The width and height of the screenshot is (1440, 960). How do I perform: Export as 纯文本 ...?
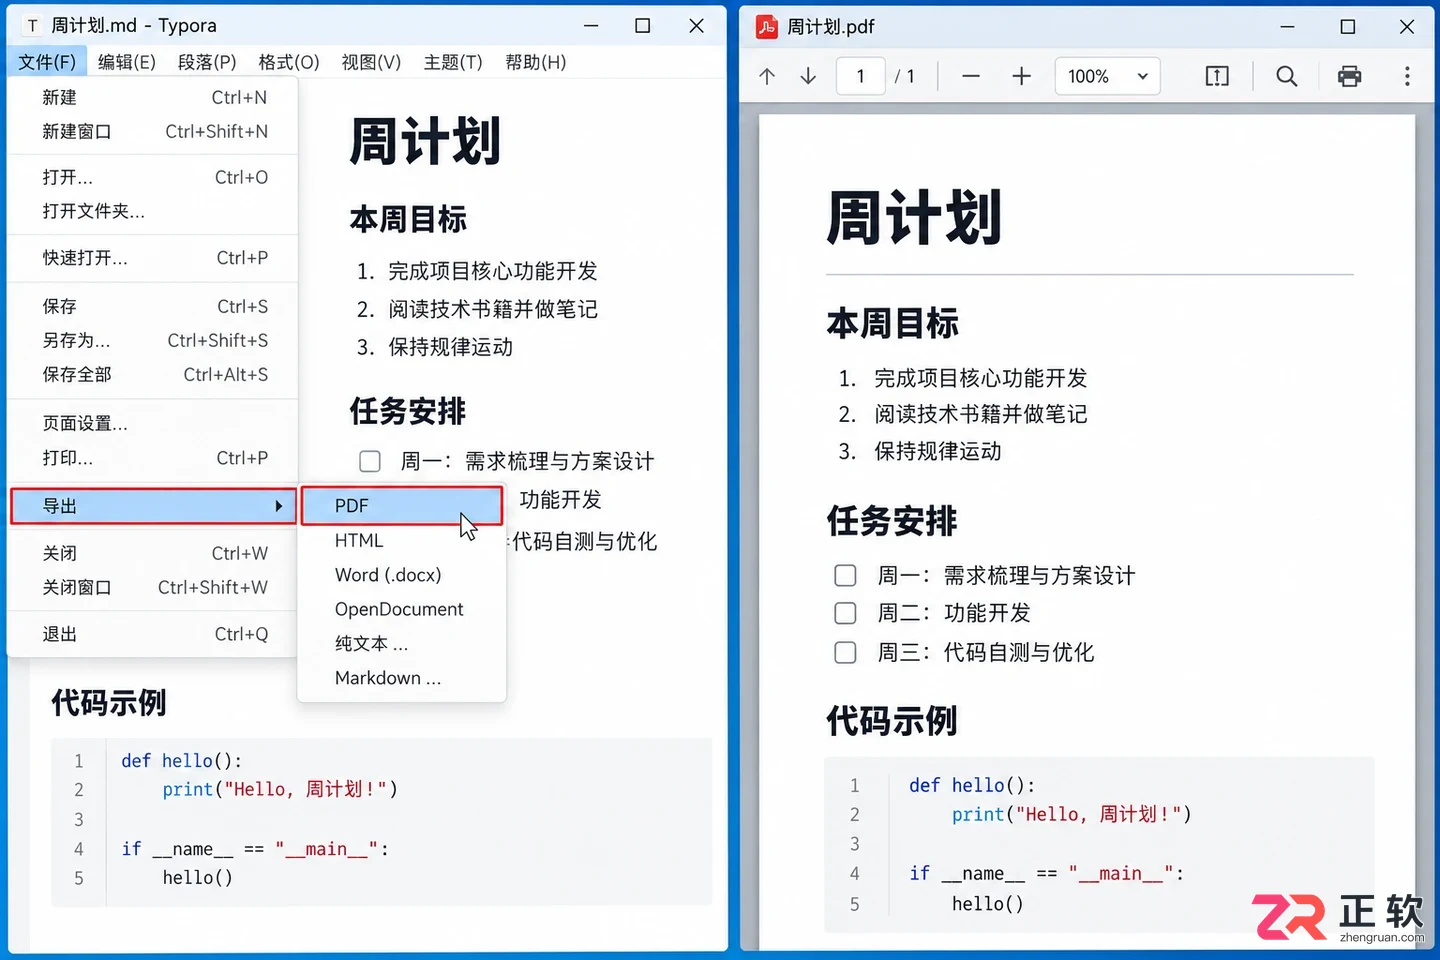(402, 643)
